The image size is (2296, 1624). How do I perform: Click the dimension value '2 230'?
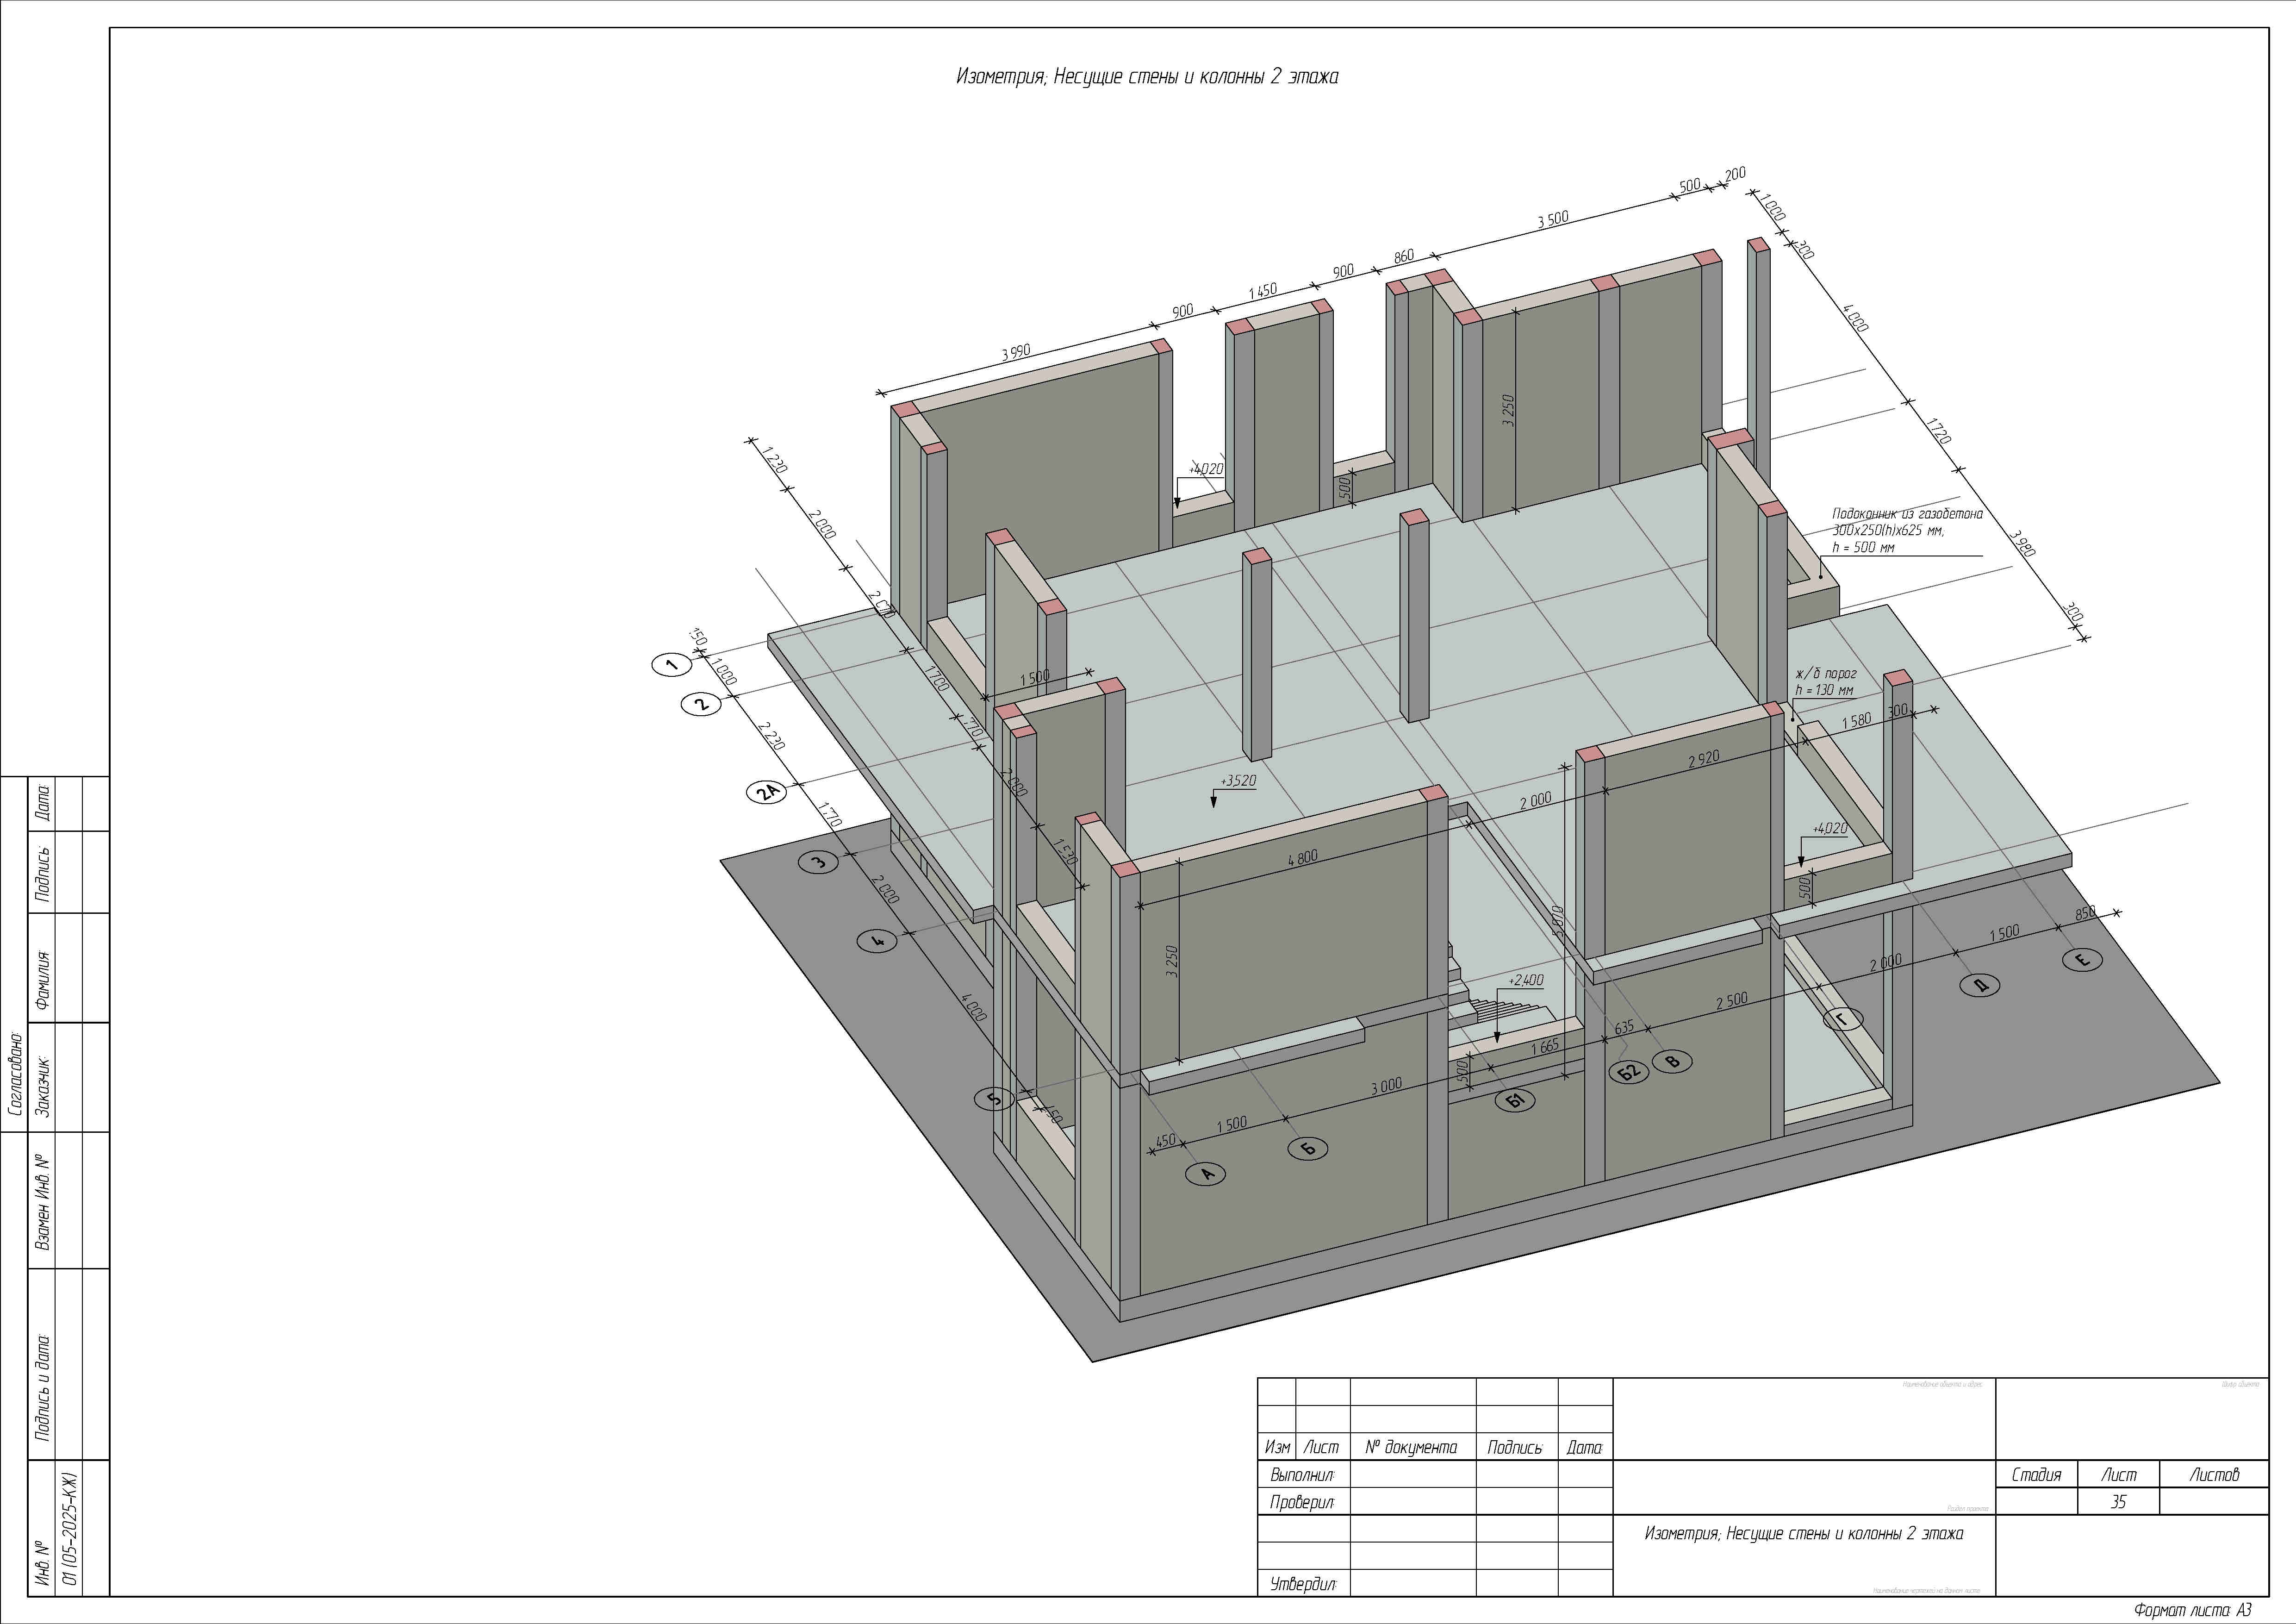[770, 736]
